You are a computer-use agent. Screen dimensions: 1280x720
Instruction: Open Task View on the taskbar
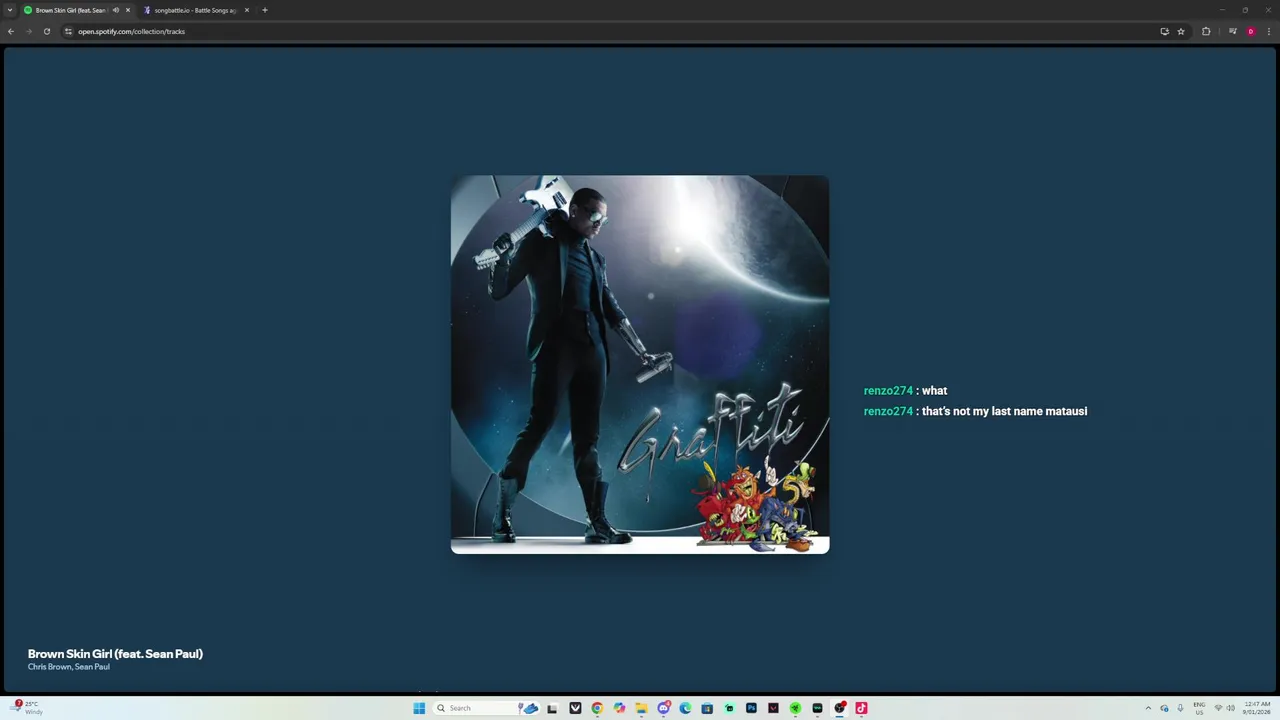coord(552,708)
